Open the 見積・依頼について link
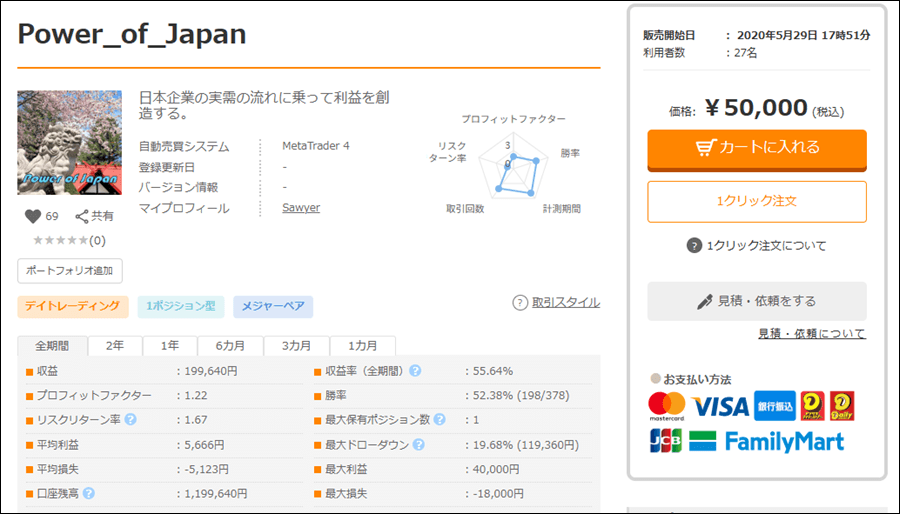 pyautogui.click(x=811, y=334)
